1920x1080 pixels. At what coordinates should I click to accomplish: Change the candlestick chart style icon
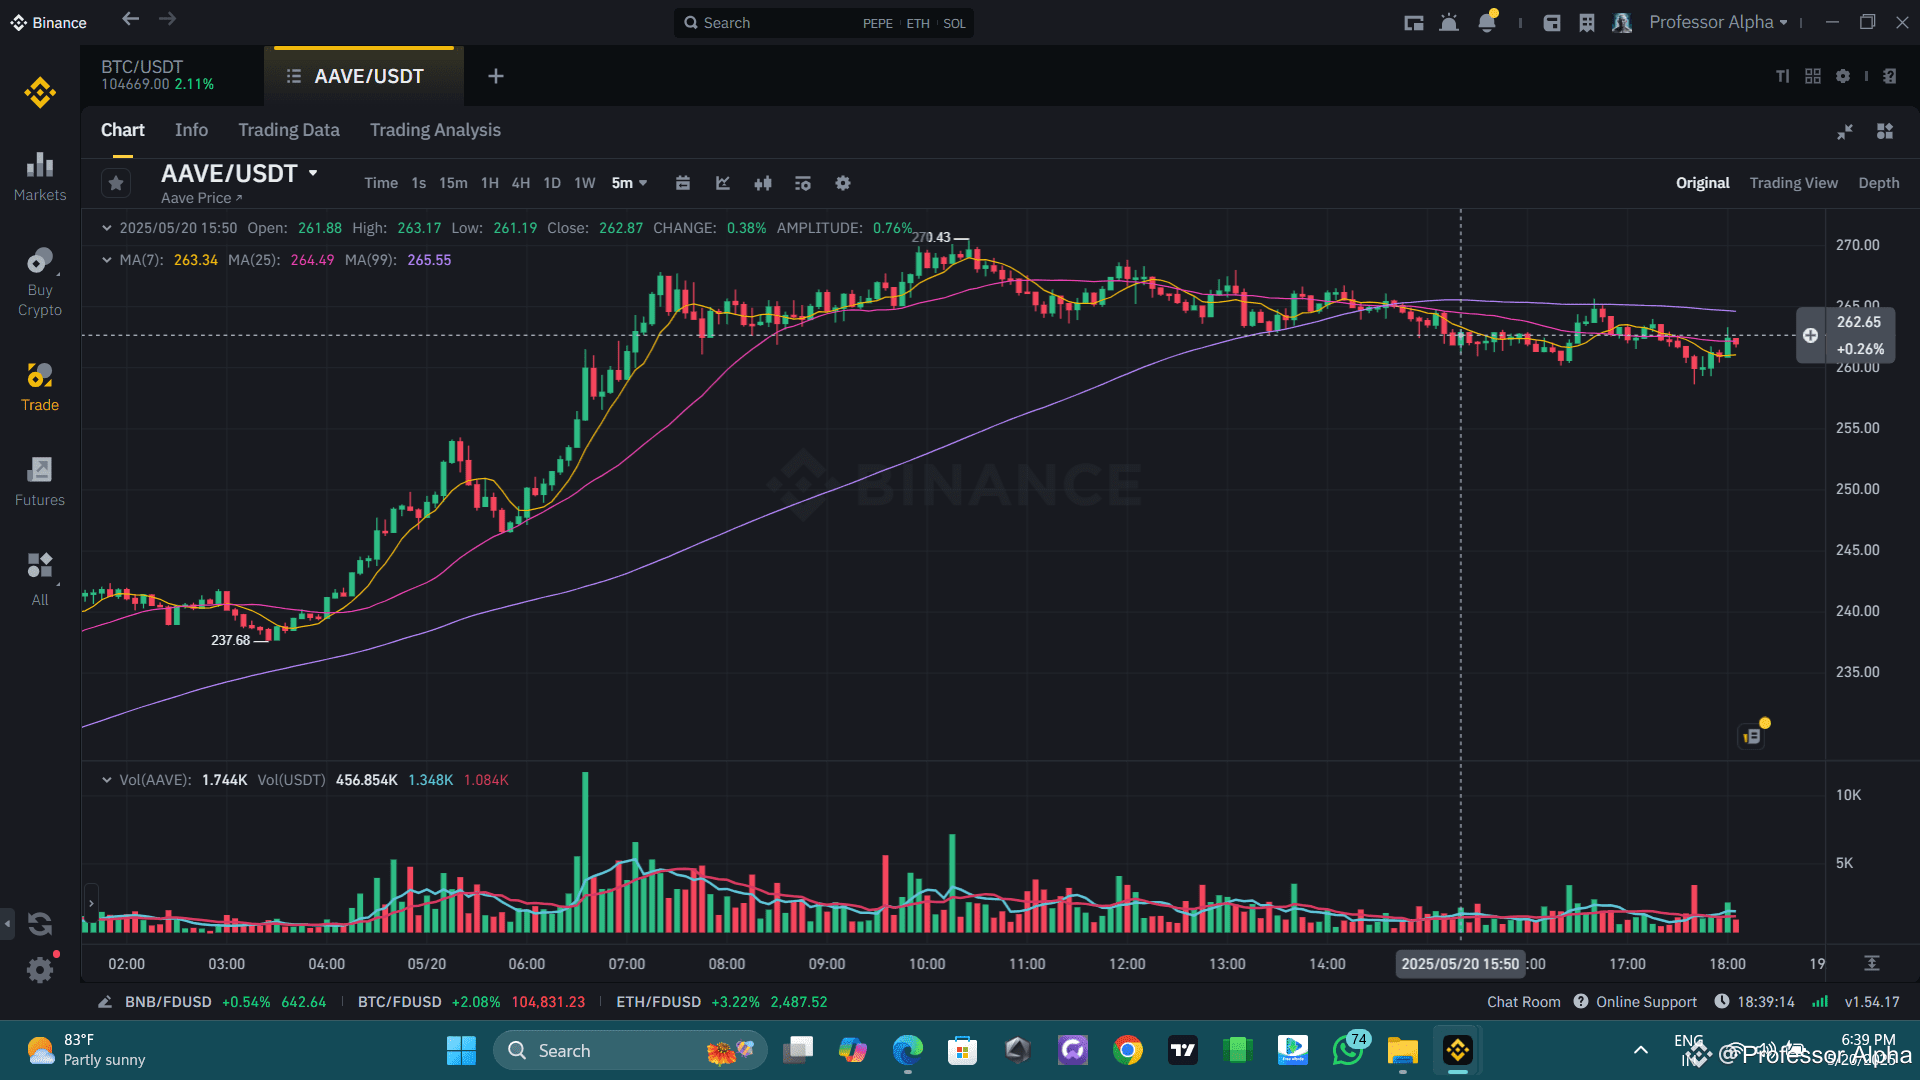763,183
